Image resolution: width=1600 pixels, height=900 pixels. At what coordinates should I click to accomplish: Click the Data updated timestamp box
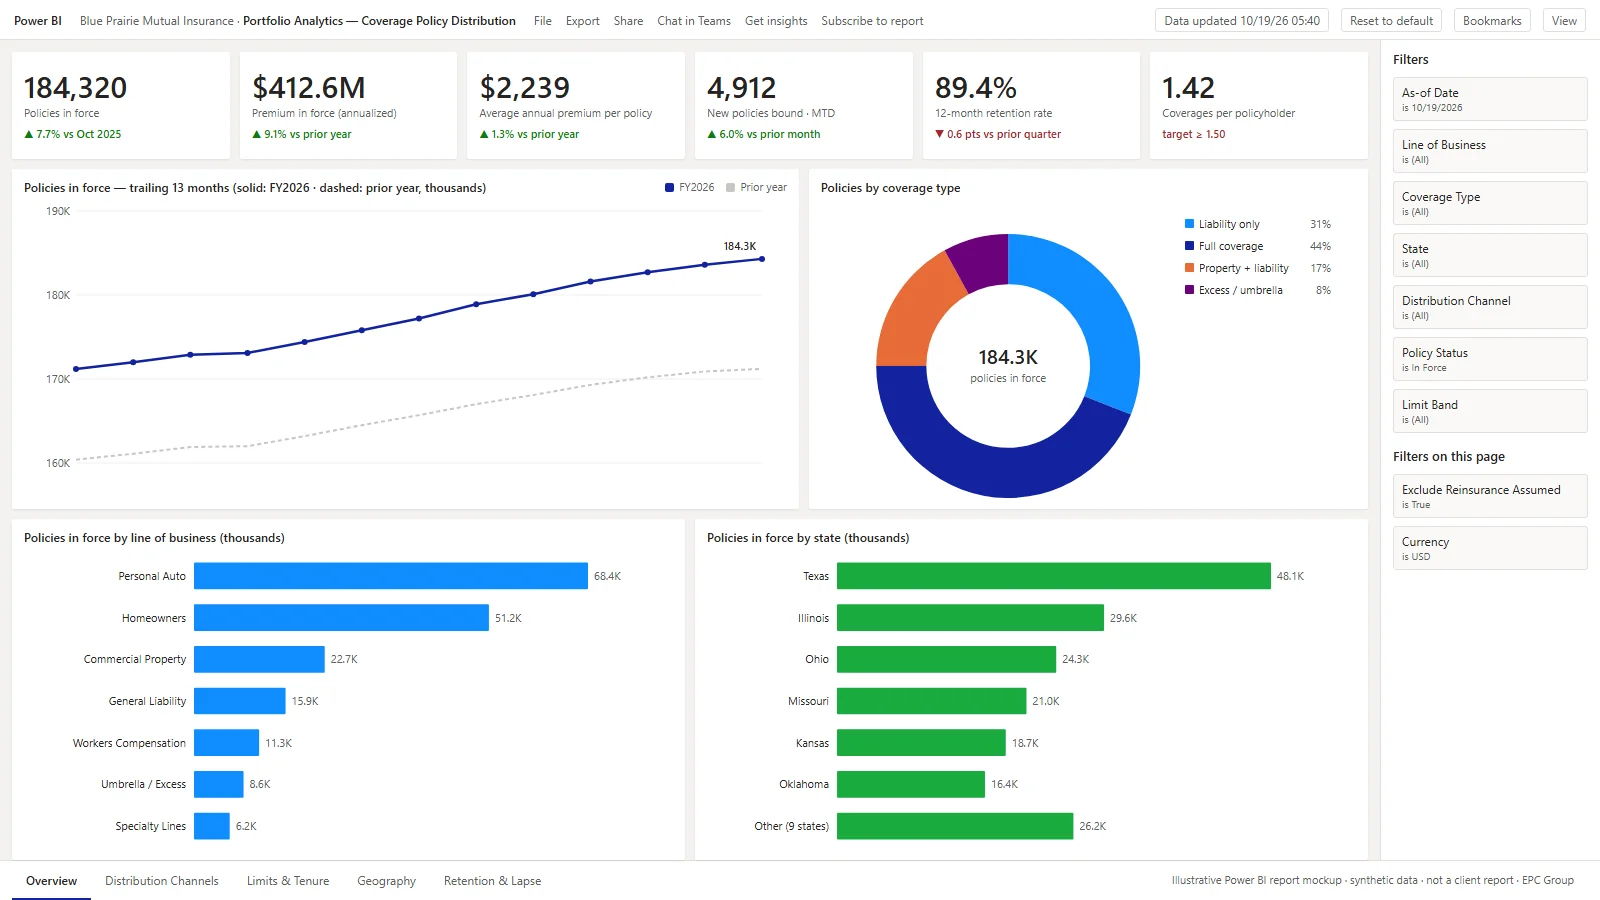1242,21
